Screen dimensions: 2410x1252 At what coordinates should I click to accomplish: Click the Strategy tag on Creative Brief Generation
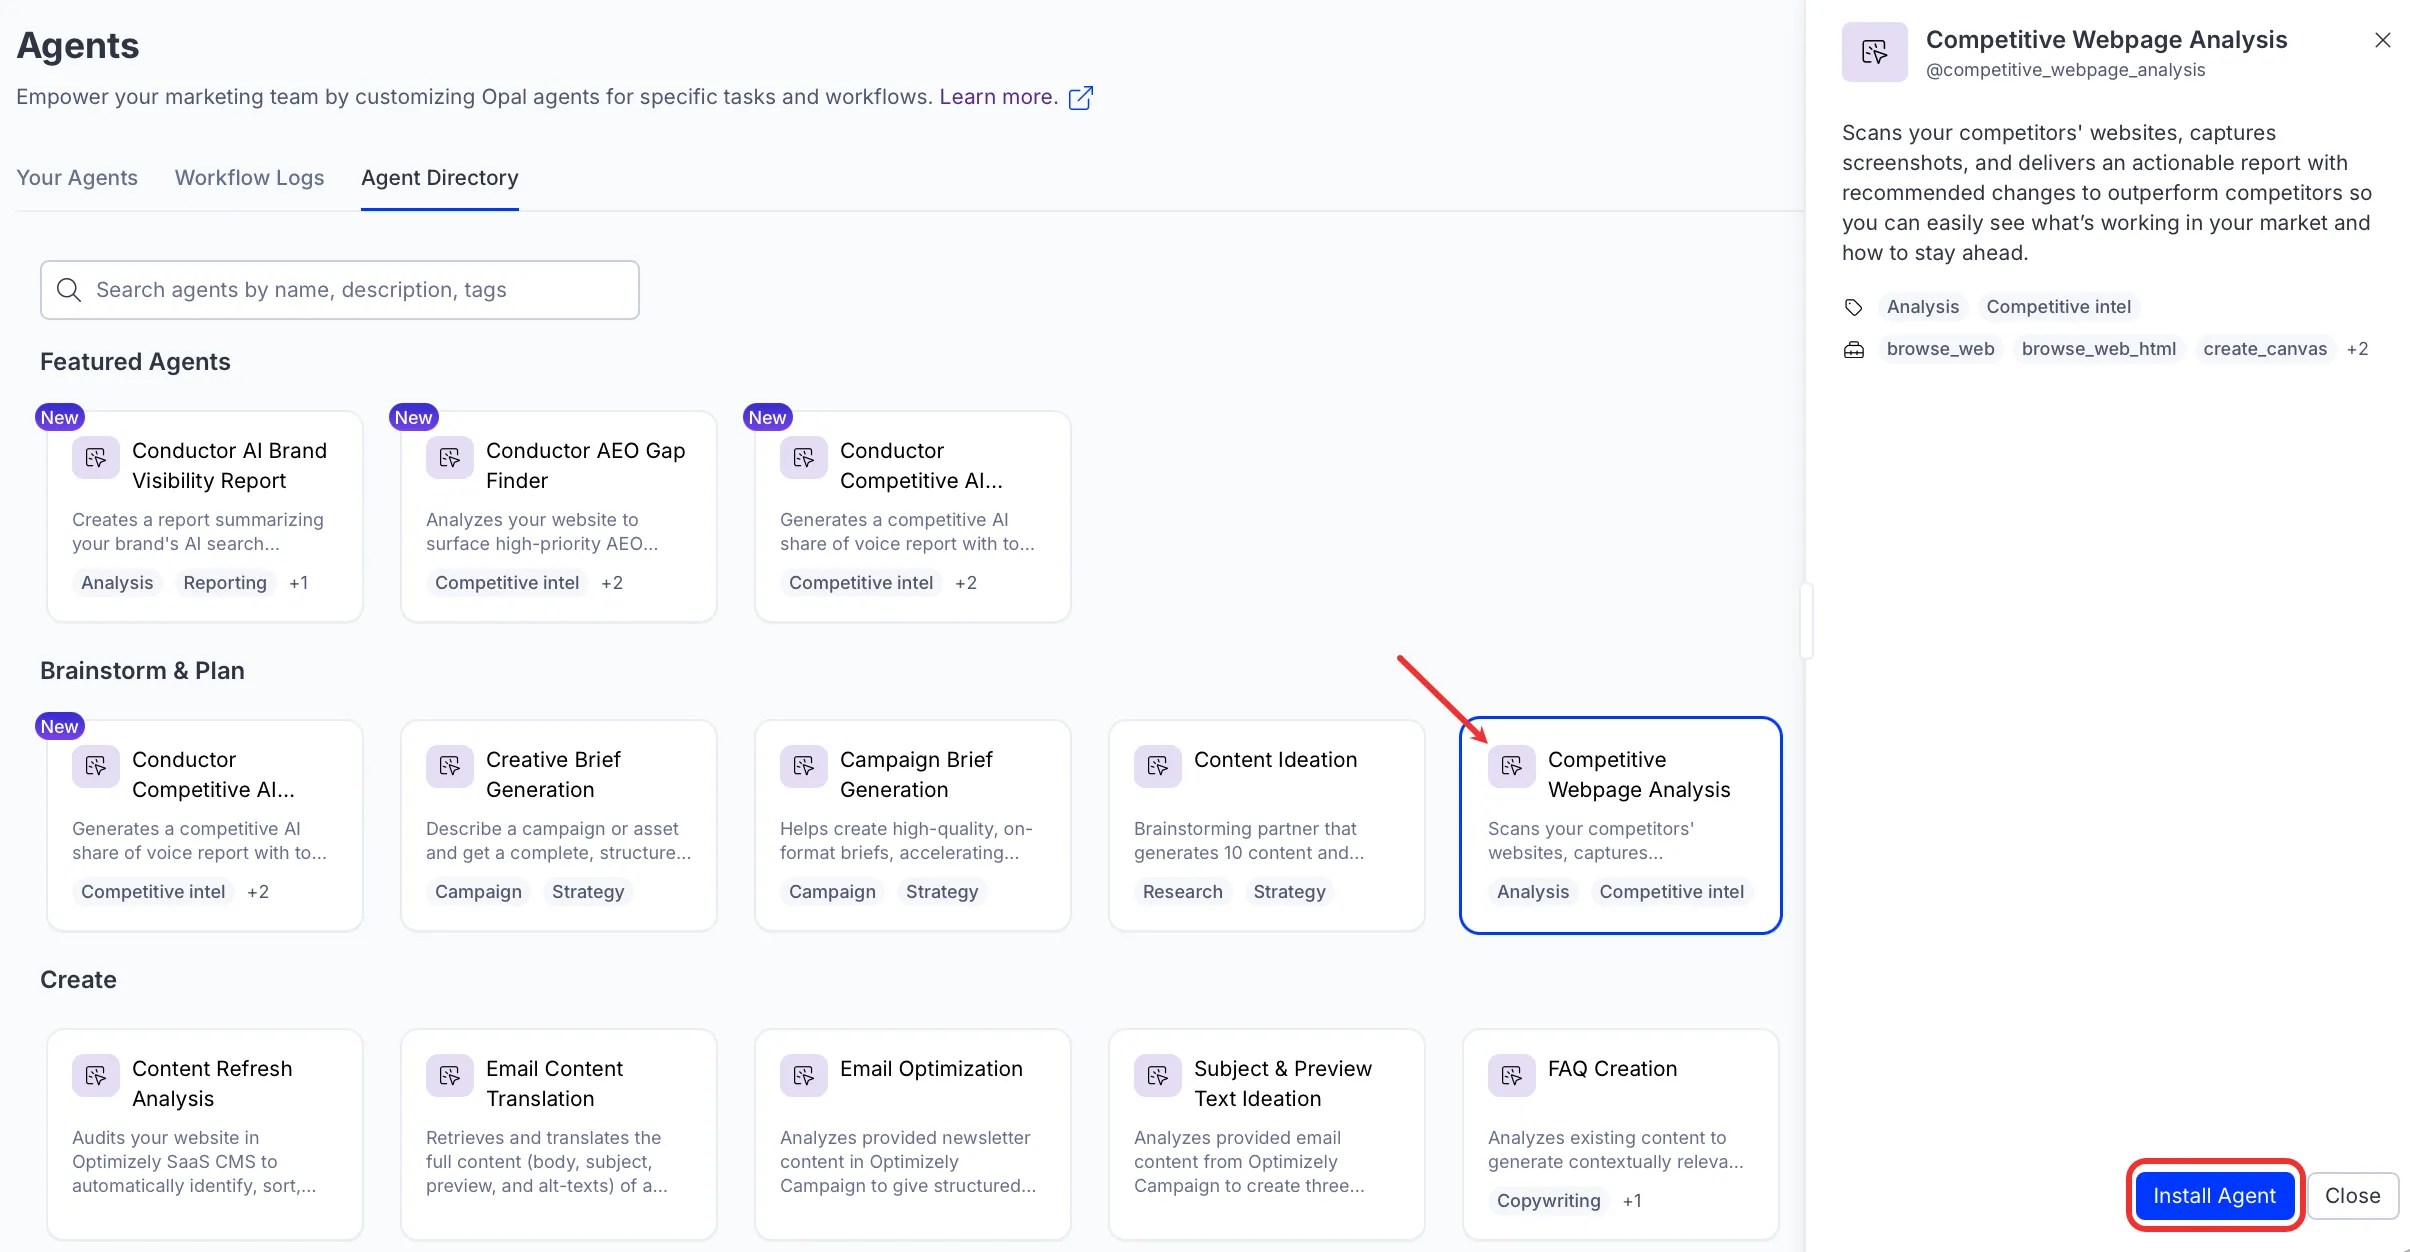click(588, 892)
